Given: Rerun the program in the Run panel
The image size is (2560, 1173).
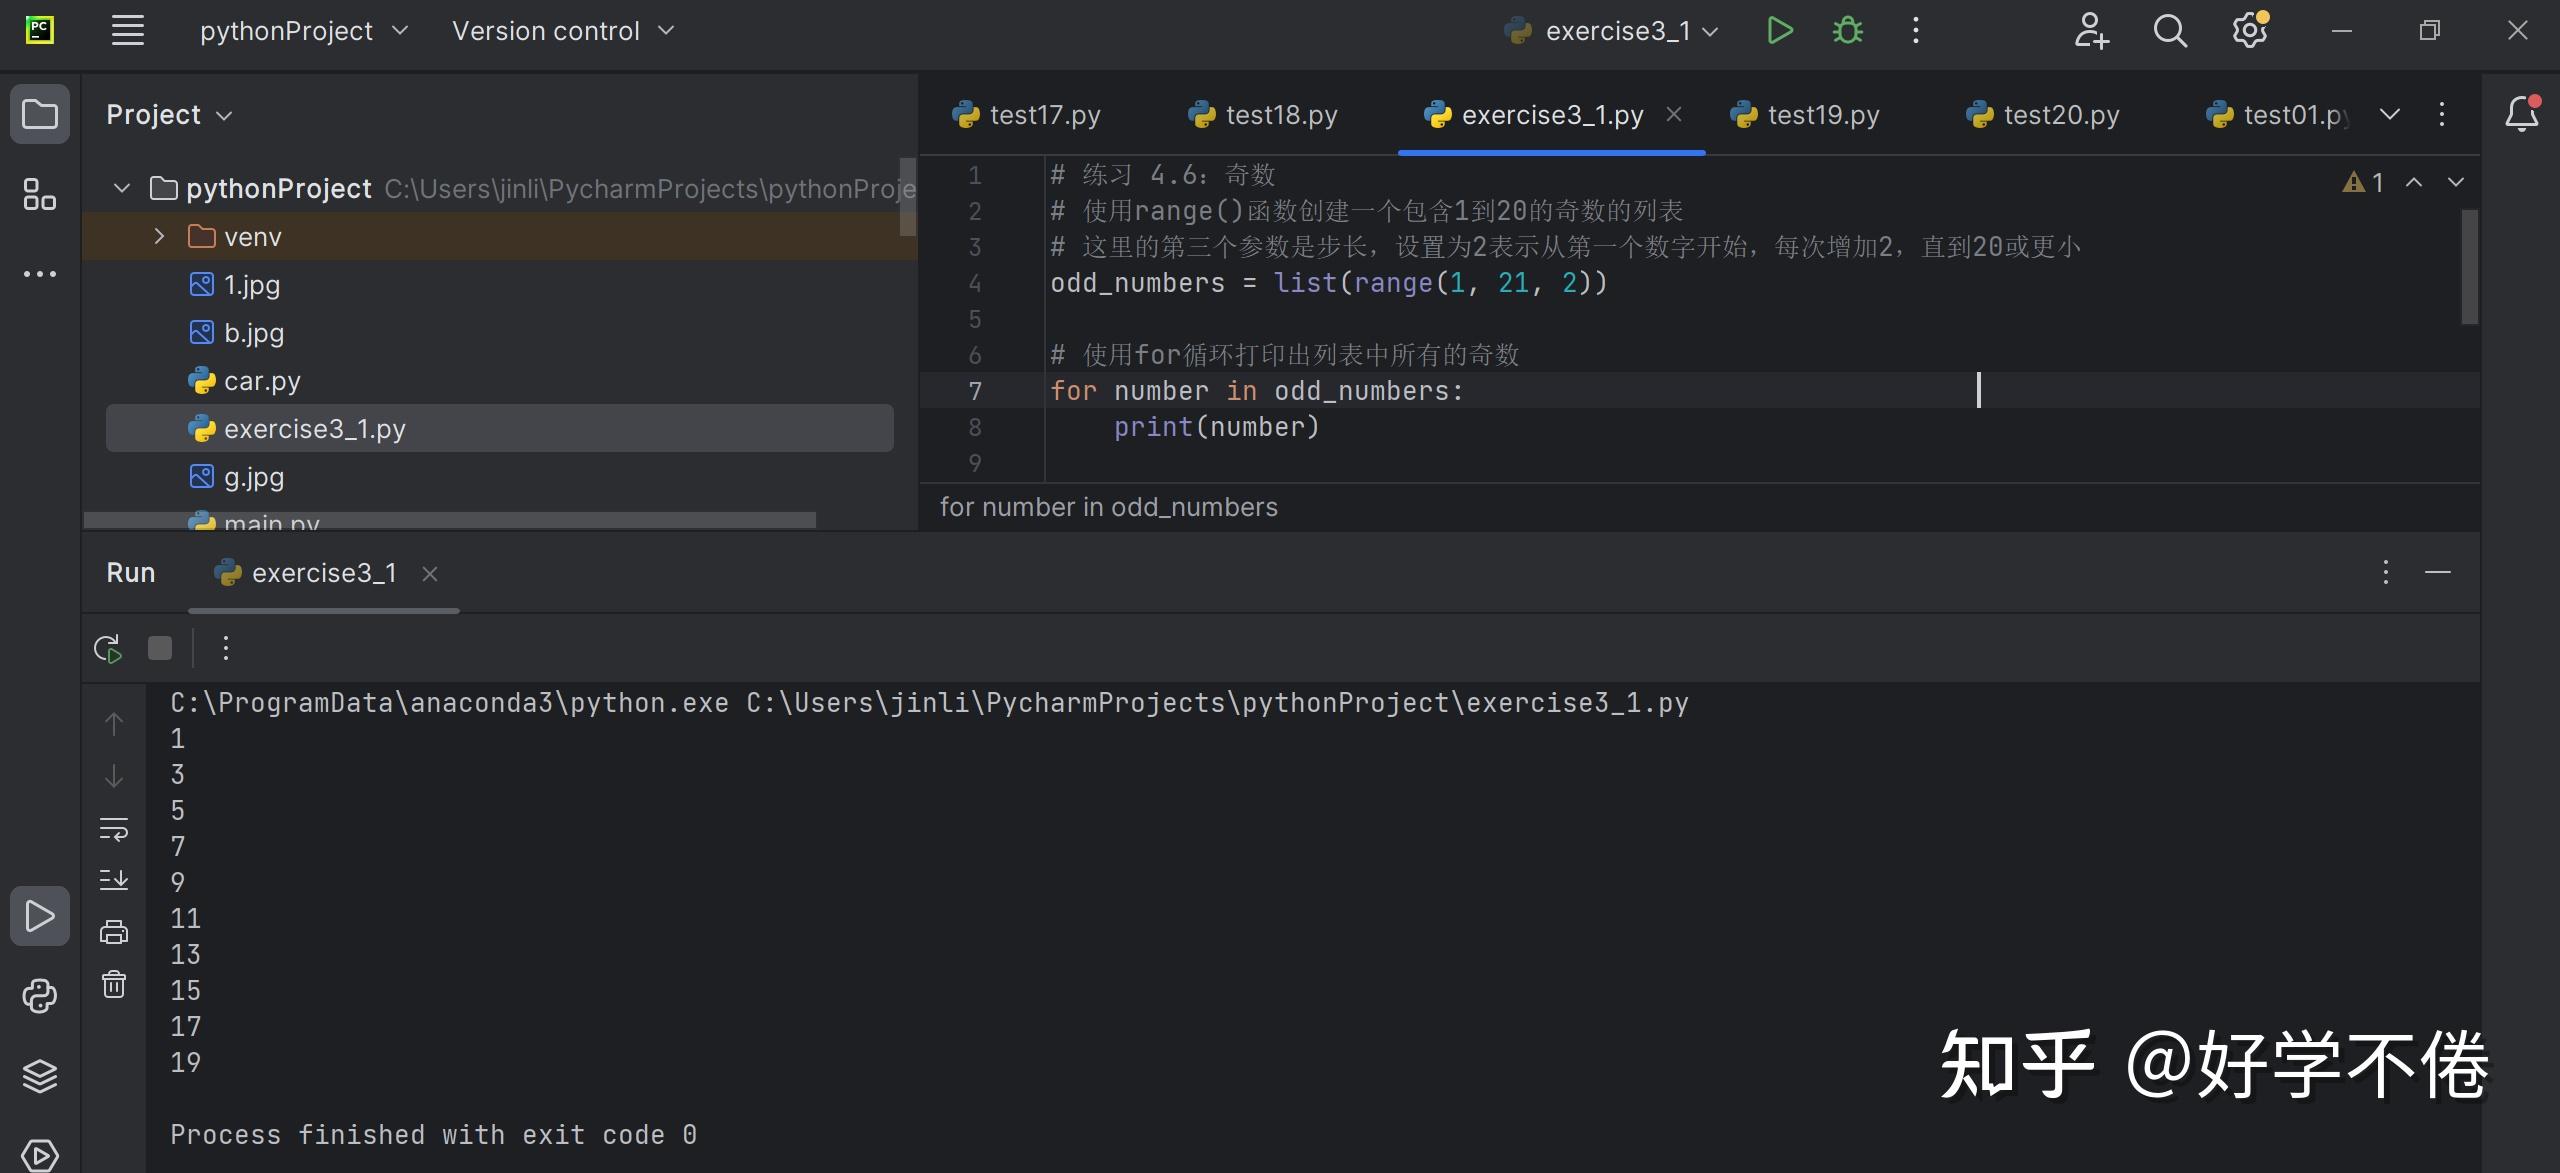Looking at the screenshot, I should coord(107,647).
